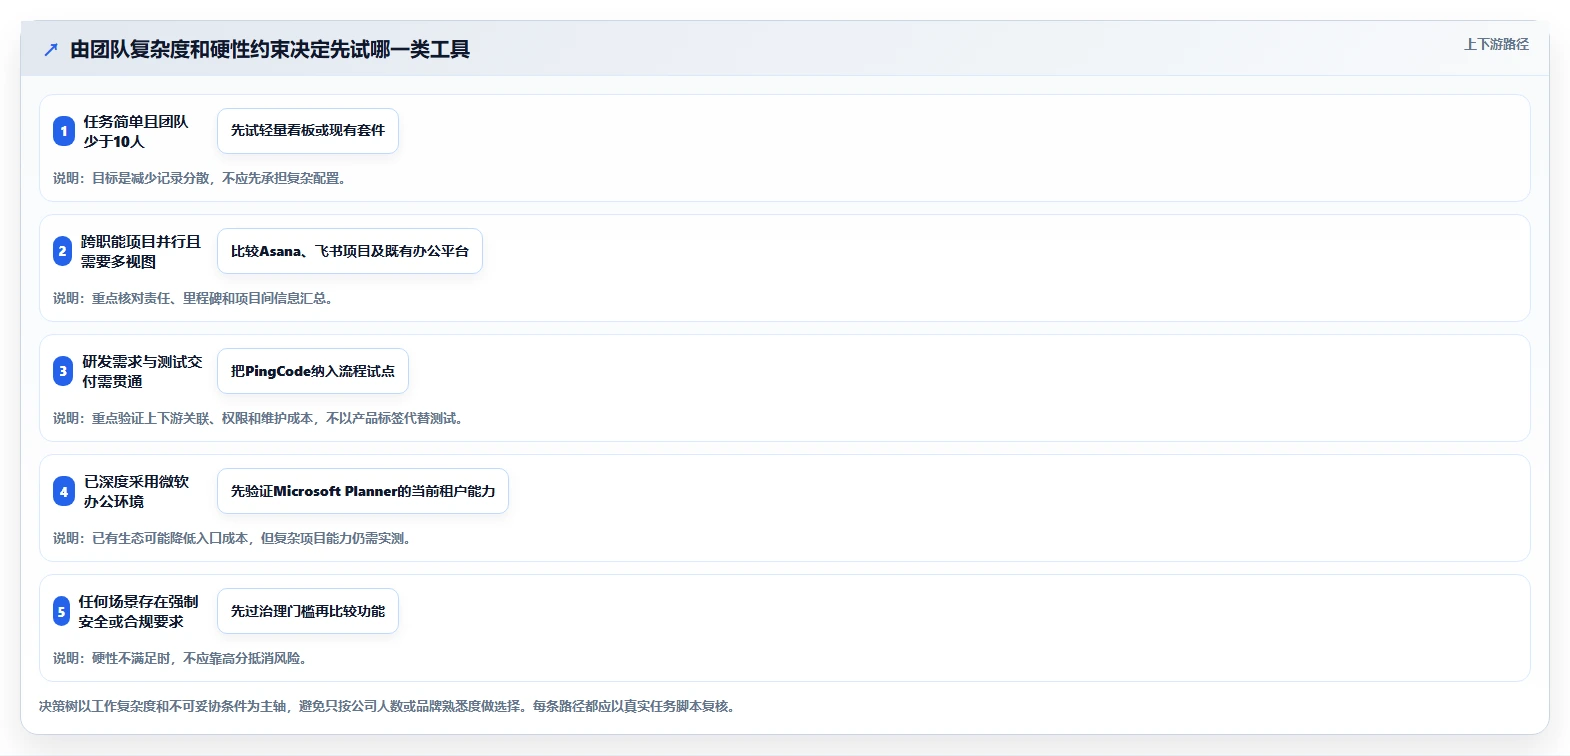Select the step 1 number badge
1570x756 pixels.
pos(64,131)
